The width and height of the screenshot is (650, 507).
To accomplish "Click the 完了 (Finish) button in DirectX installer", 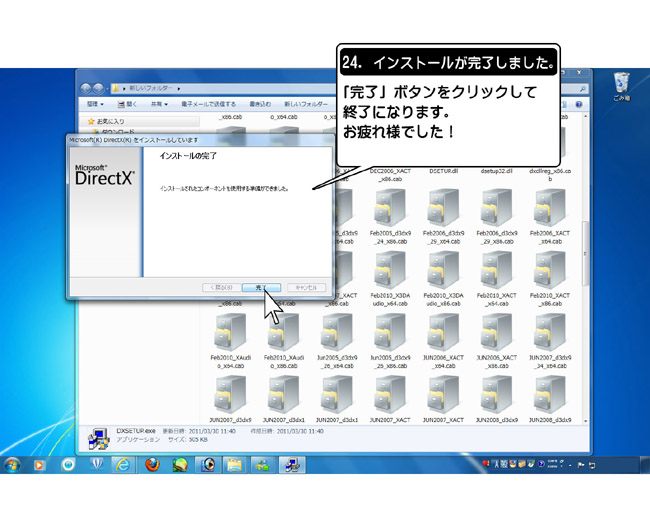I will [261, 287].
